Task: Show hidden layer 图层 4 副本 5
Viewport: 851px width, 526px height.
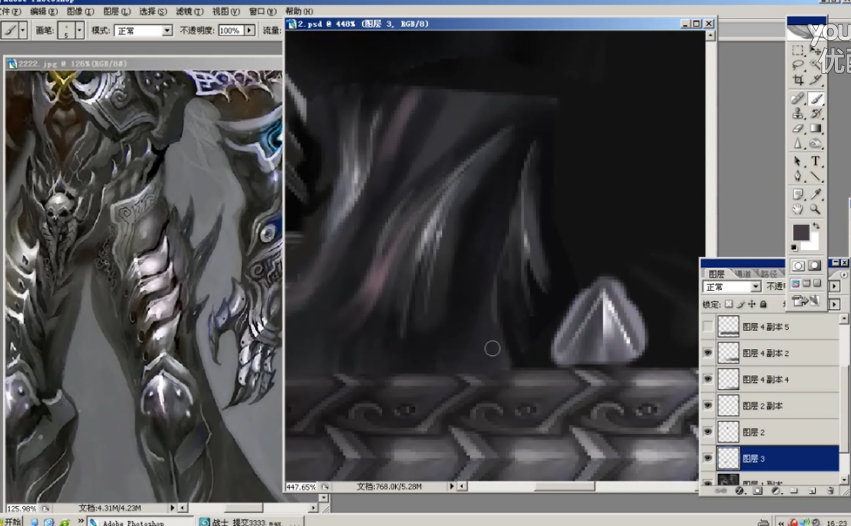Action: point(708,326)
